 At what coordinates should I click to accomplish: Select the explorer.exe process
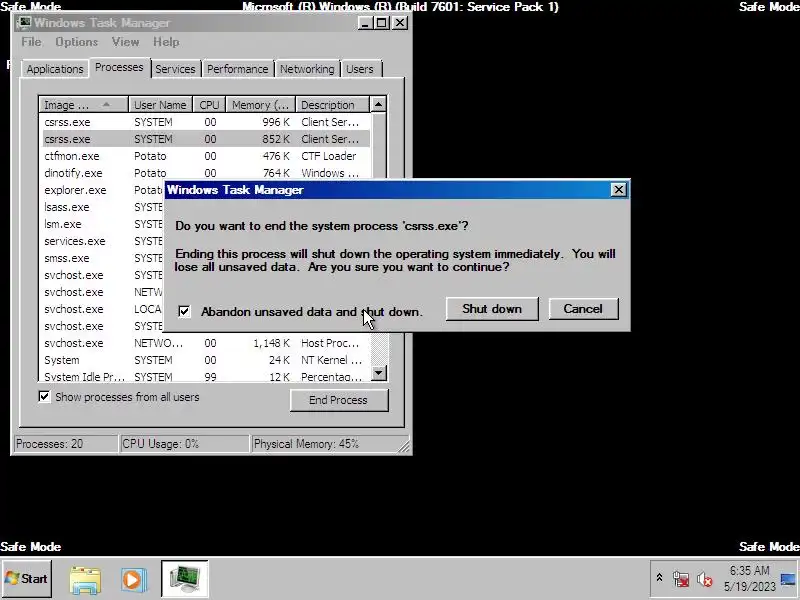coord(102,190)
